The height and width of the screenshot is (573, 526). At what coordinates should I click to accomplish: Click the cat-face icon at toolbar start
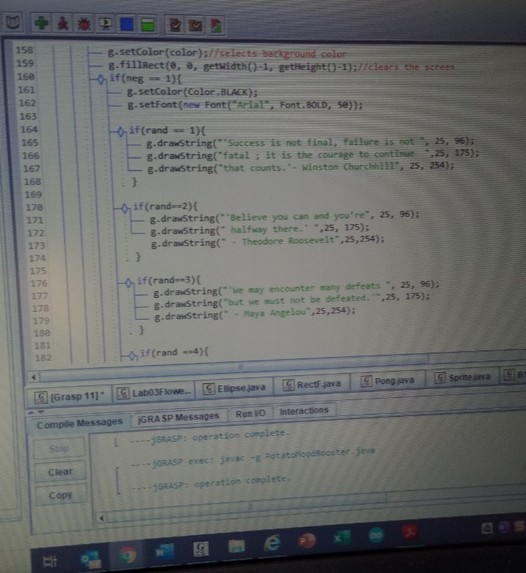(x=13, y=23)
